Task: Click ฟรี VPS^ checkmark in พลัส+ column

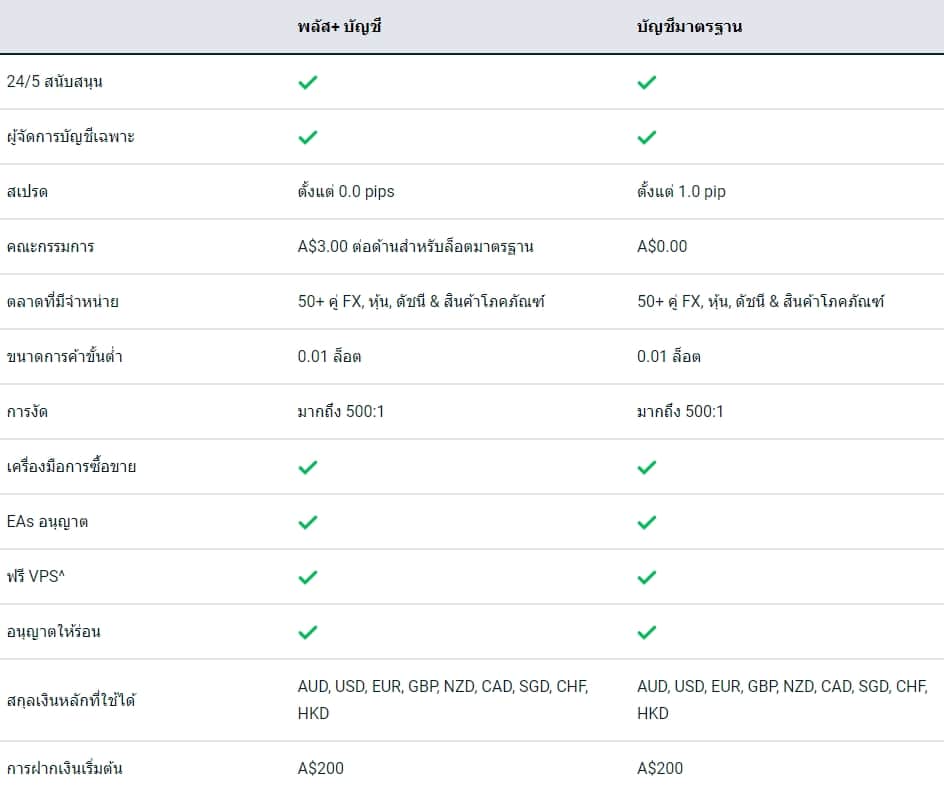Action: (307, 577)
